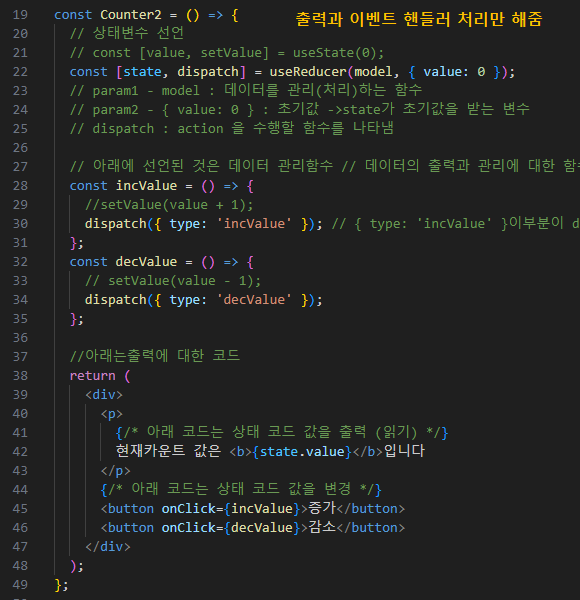The width and height of the screenshot is (580, 600).
Task: Click the 감소 button text in JSX
Action: (322, 527)
